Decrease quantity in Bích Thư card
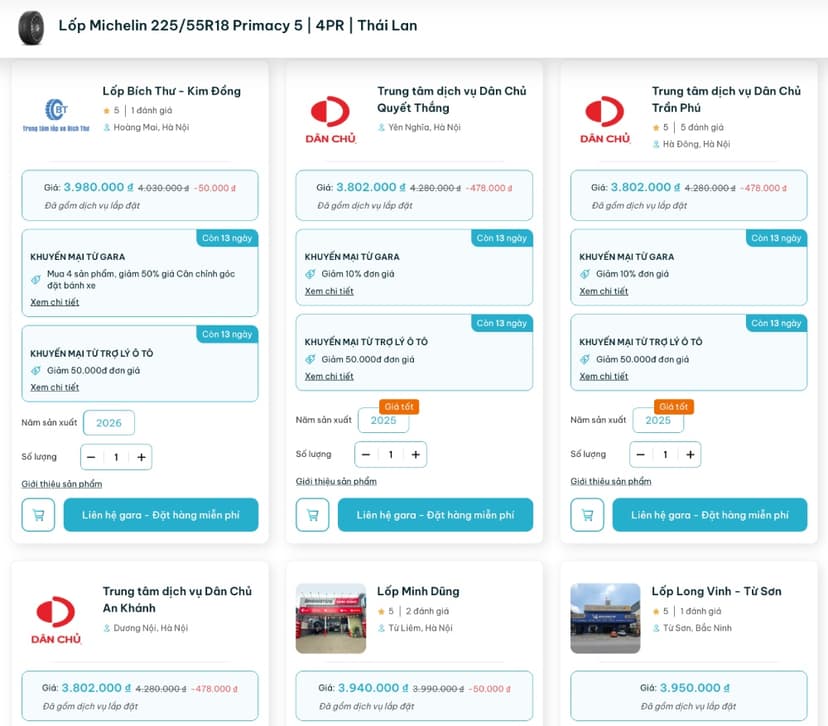 91,457
